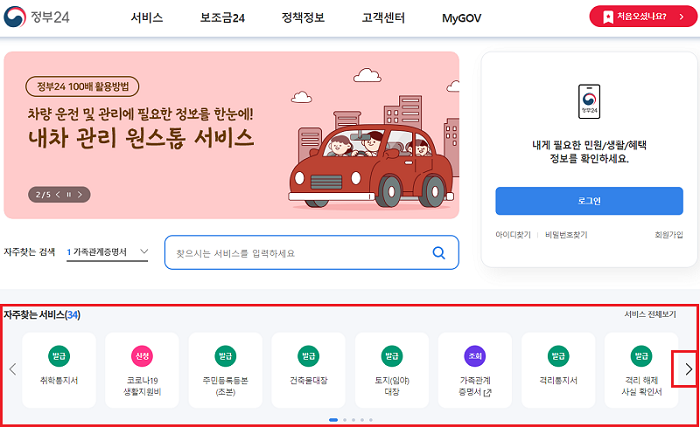
Task: Open the 격리통지서 service card
Action: pos(558,370)
